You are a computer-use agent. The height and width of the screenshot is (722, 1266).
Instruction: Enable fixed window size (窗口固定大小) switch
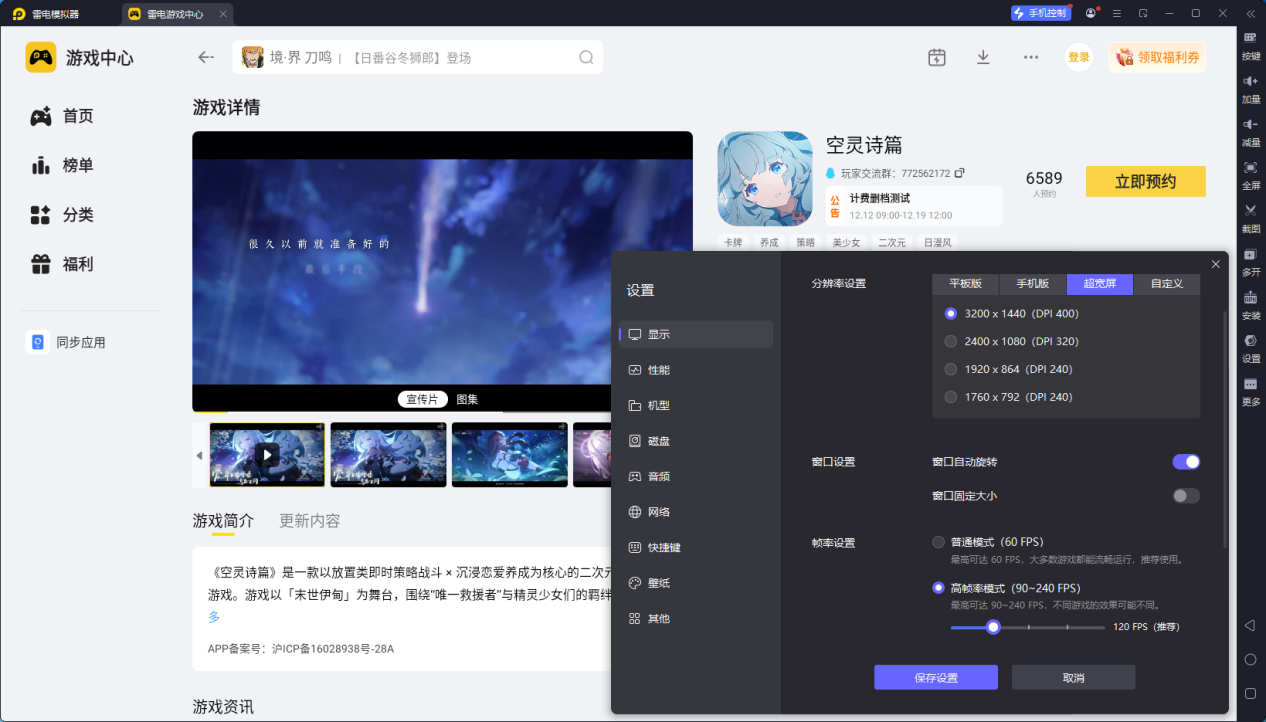click(1185, 496)
